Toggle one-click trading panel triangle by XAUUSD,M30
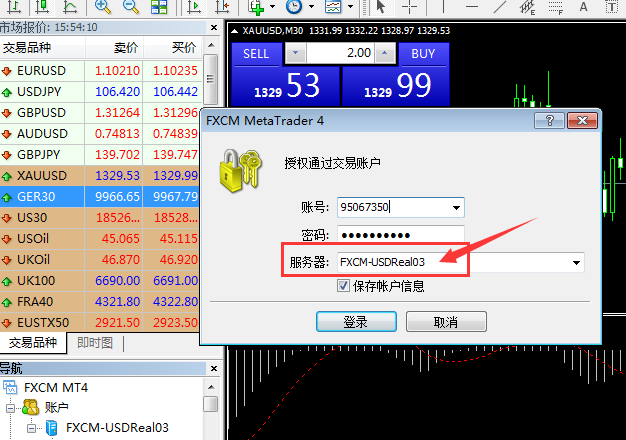Image resolution: width=626 pixels, height=440 pixels. 235,31
